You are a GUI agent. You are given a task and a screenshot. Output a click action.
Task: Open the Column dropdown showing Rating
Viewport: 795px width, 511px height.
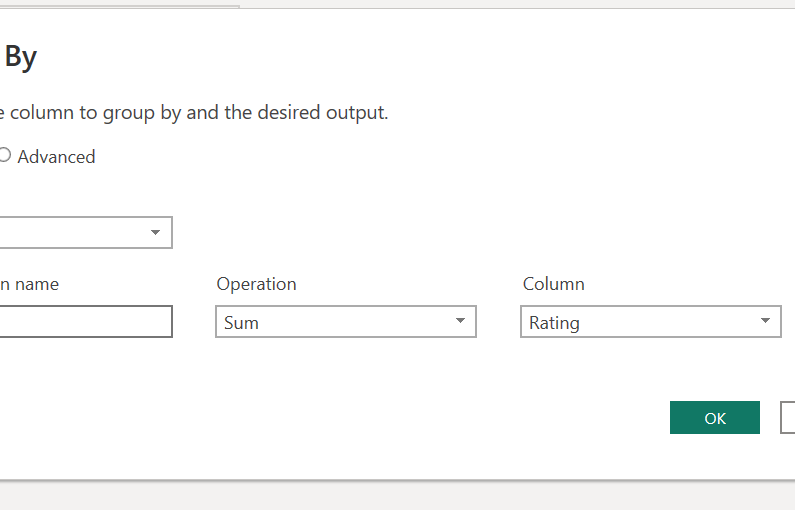(651, 321)
